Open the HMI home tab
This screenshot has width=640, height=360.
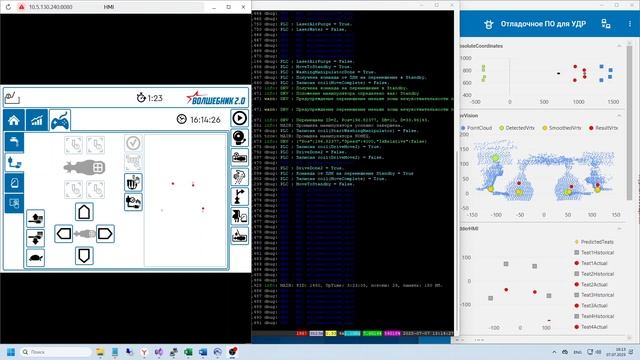pyautogui.click(x=14, y=120)
